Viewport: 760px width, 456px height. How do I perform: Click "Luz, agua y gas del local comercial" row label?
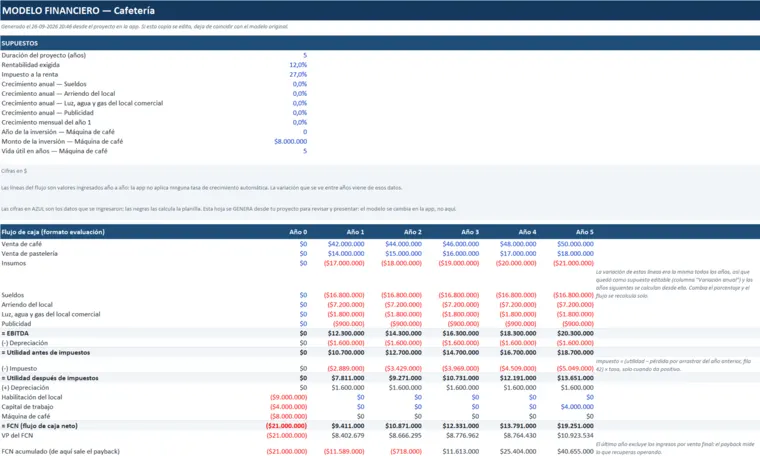click(x=51, y=314)
